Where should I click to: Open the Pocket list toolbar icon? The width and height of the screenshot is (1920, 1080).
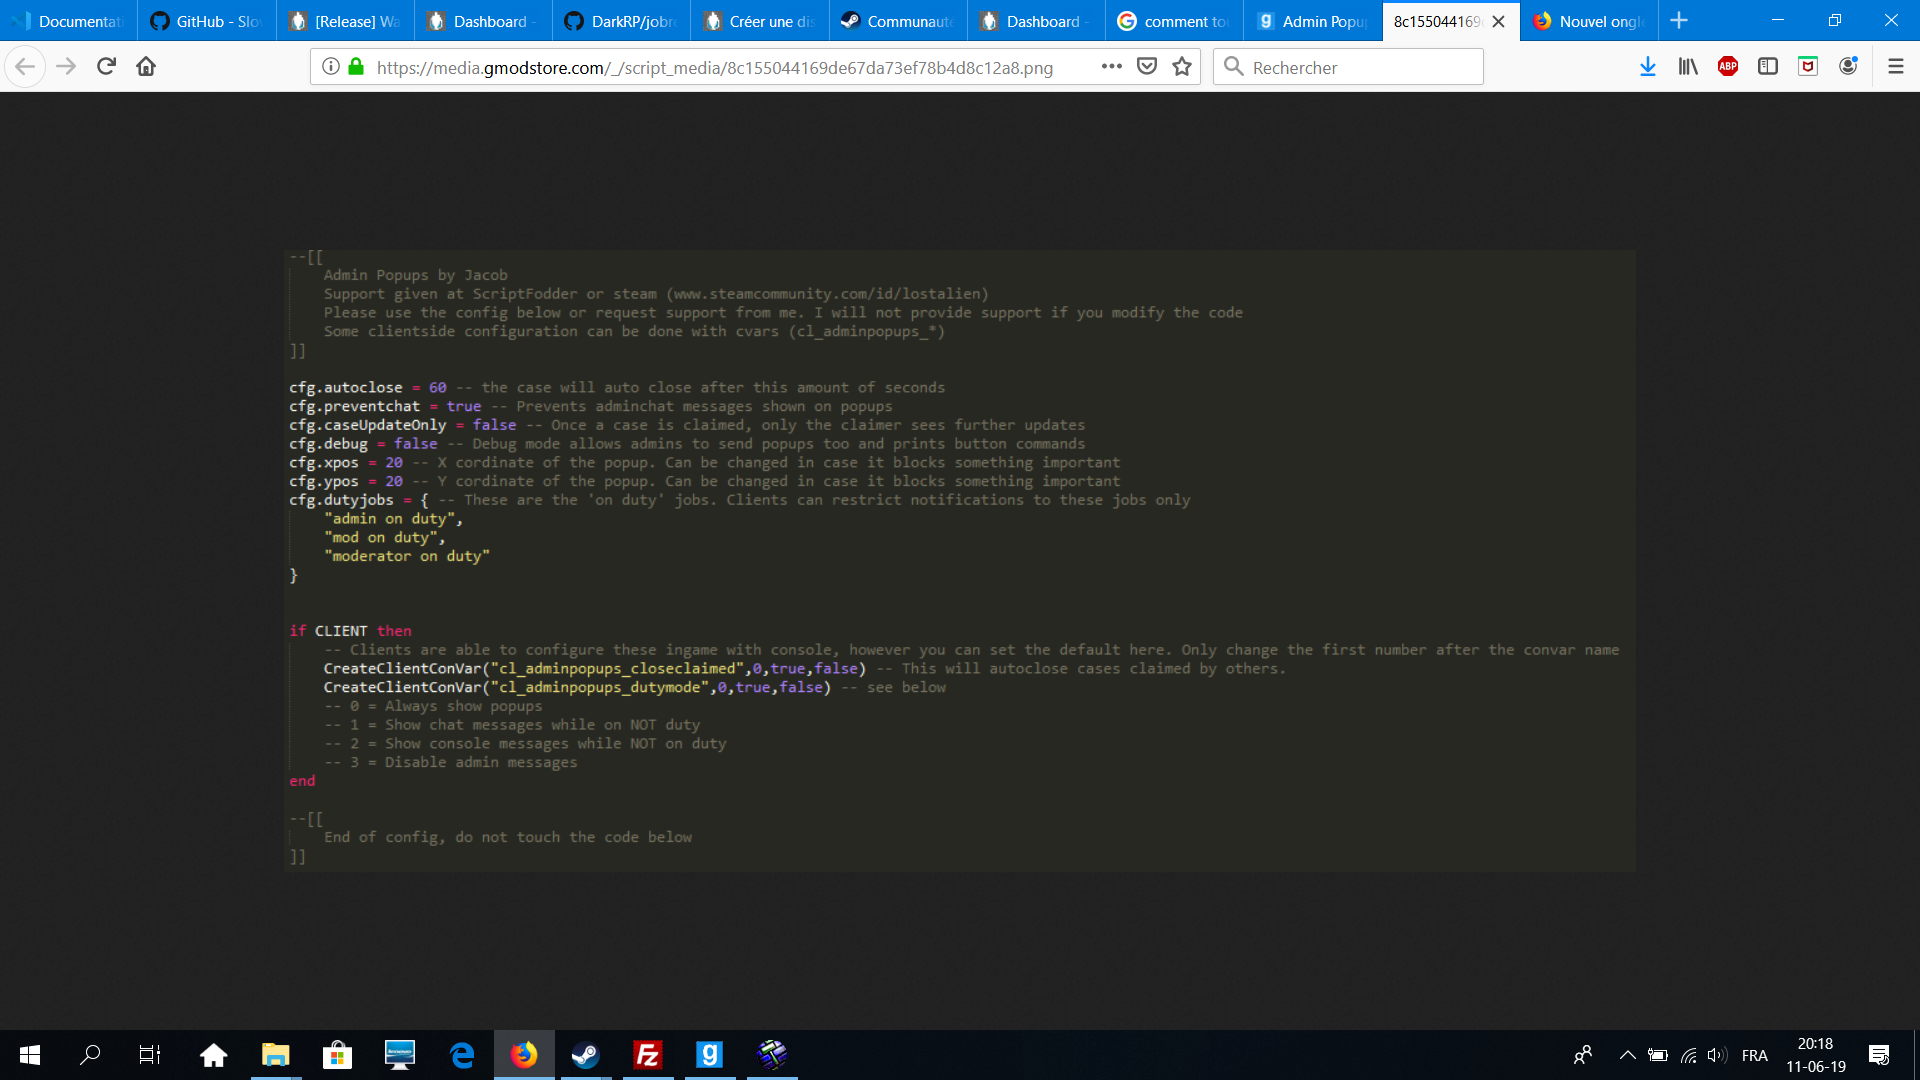pyautogui.click(x=1808, y=67)
